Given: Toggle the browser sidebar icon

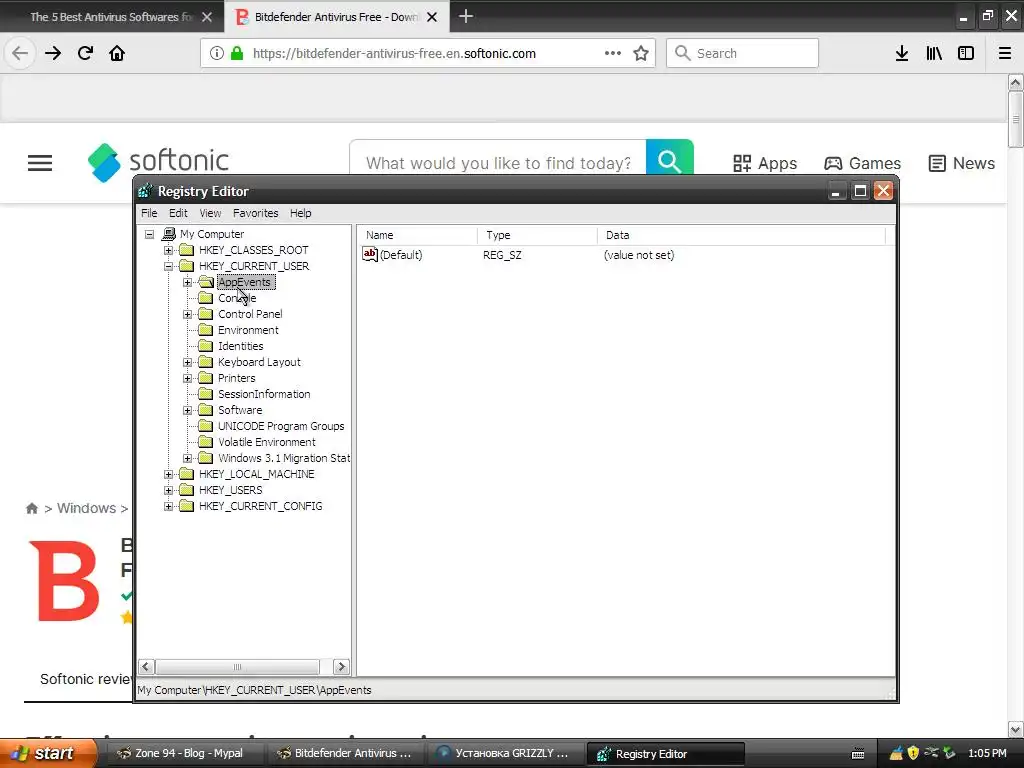Looking at the screenshot, I should pyautogui.click(x=966, y=53).
